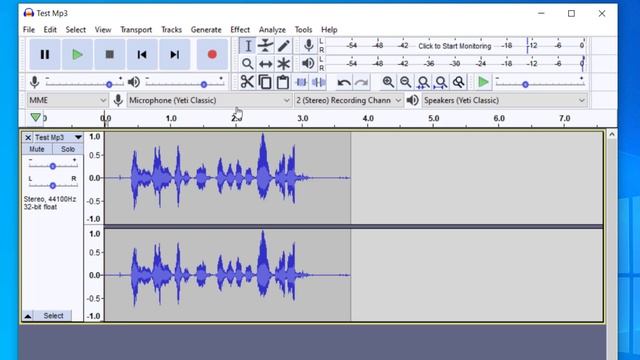The width and height of the screenshot is (640, 360).
Task: Open the View menu
Action: (x=103, y=29)
